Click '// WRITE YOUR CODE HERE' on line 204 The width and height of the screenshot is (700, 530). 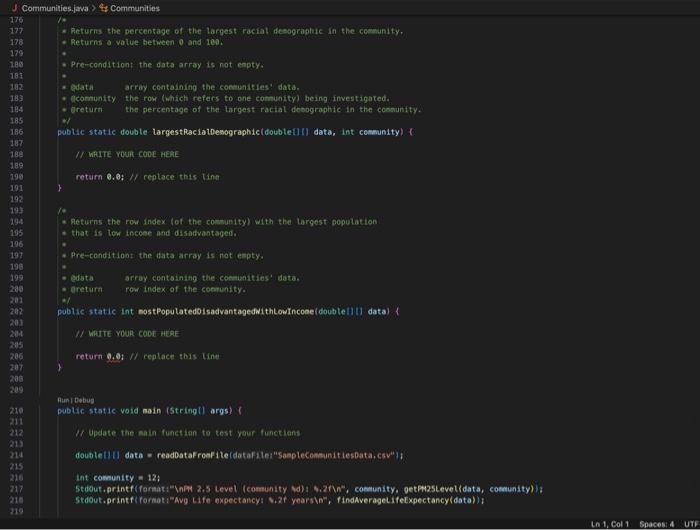(127, 334)
